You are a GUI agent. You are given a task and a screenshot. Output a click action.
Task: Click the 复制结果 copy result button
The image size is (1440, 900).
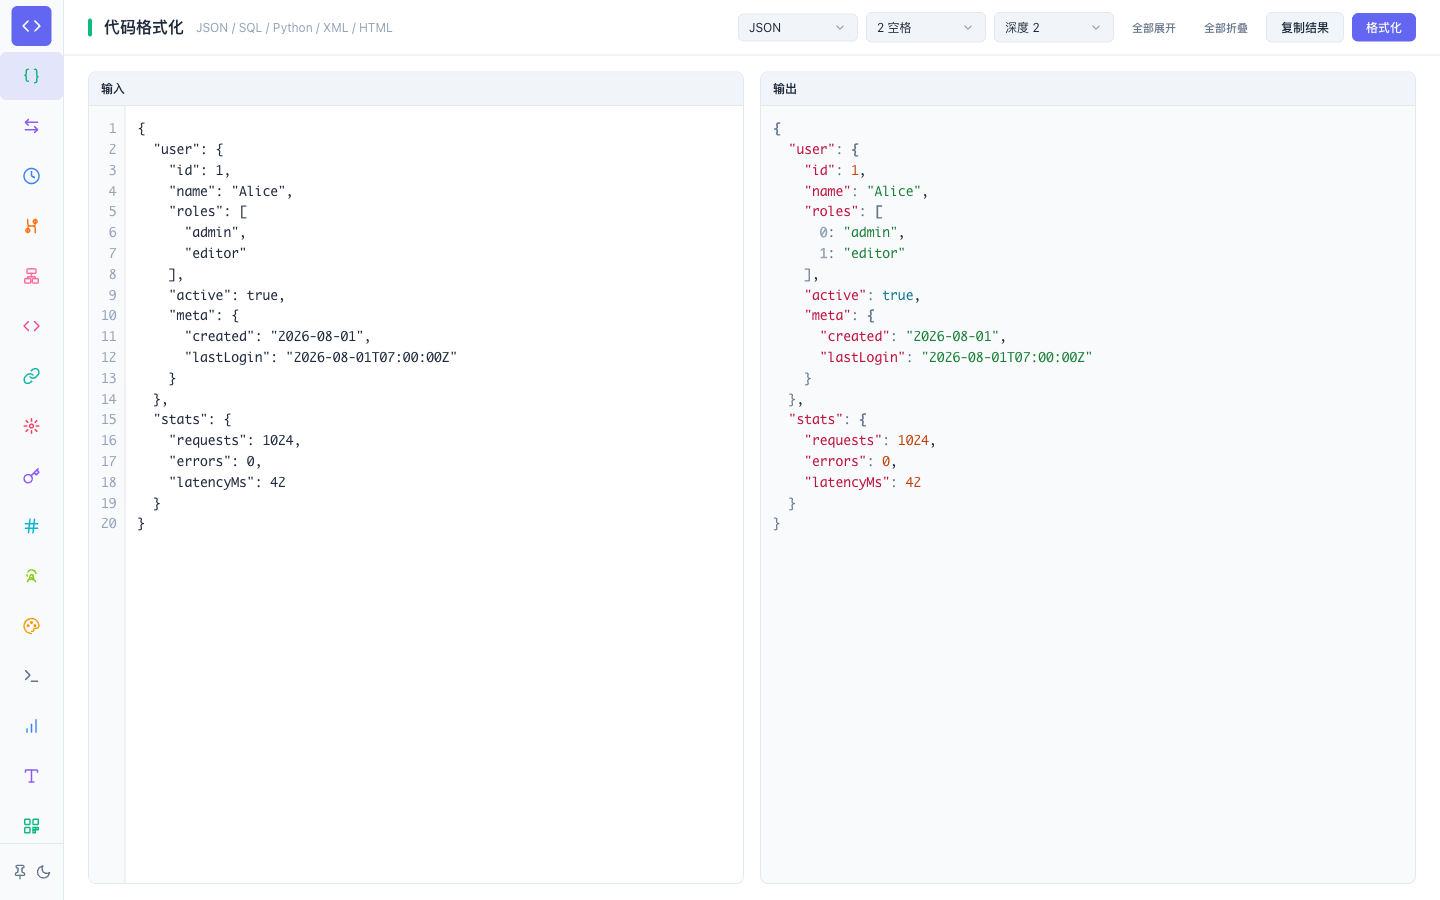tap(1305, 27)
